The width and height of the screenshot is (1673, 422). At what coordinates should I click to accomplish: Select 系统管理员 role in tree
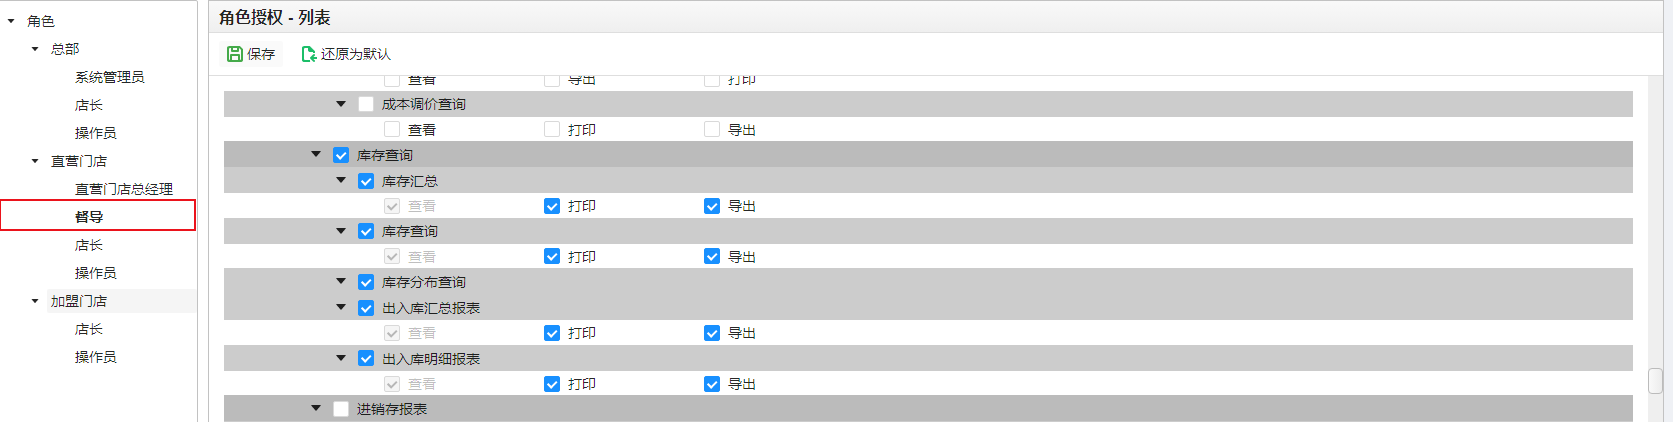110,77
